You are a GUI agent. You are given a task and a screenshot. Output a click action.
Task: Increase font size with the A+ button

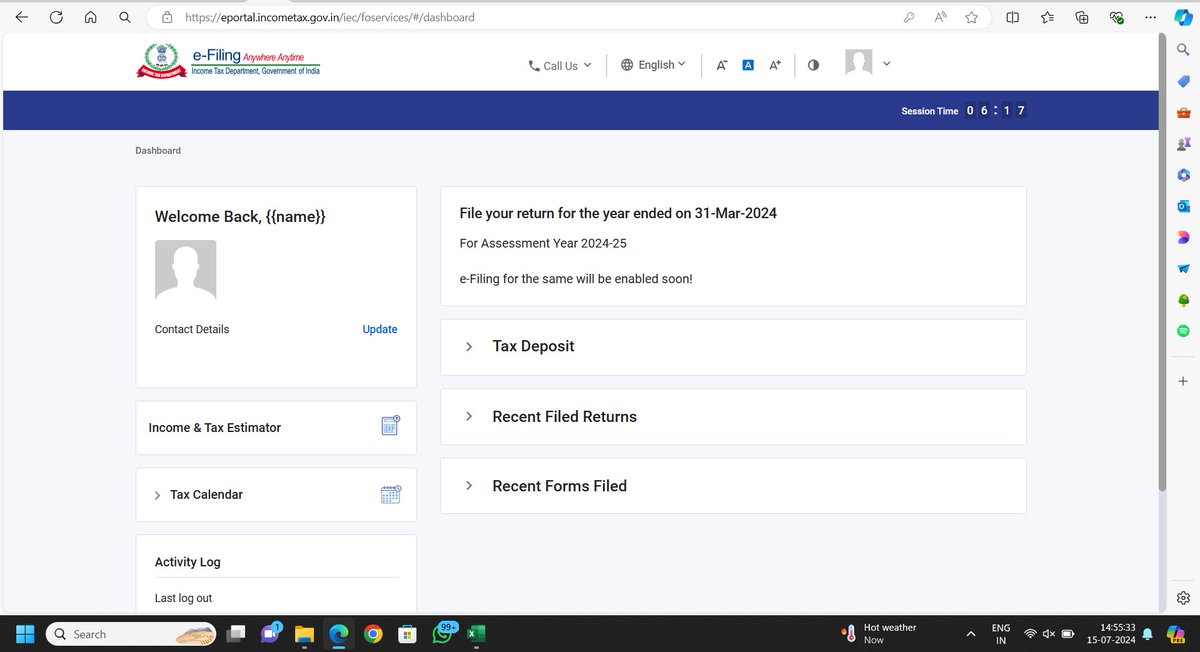[x=775, y=65]
